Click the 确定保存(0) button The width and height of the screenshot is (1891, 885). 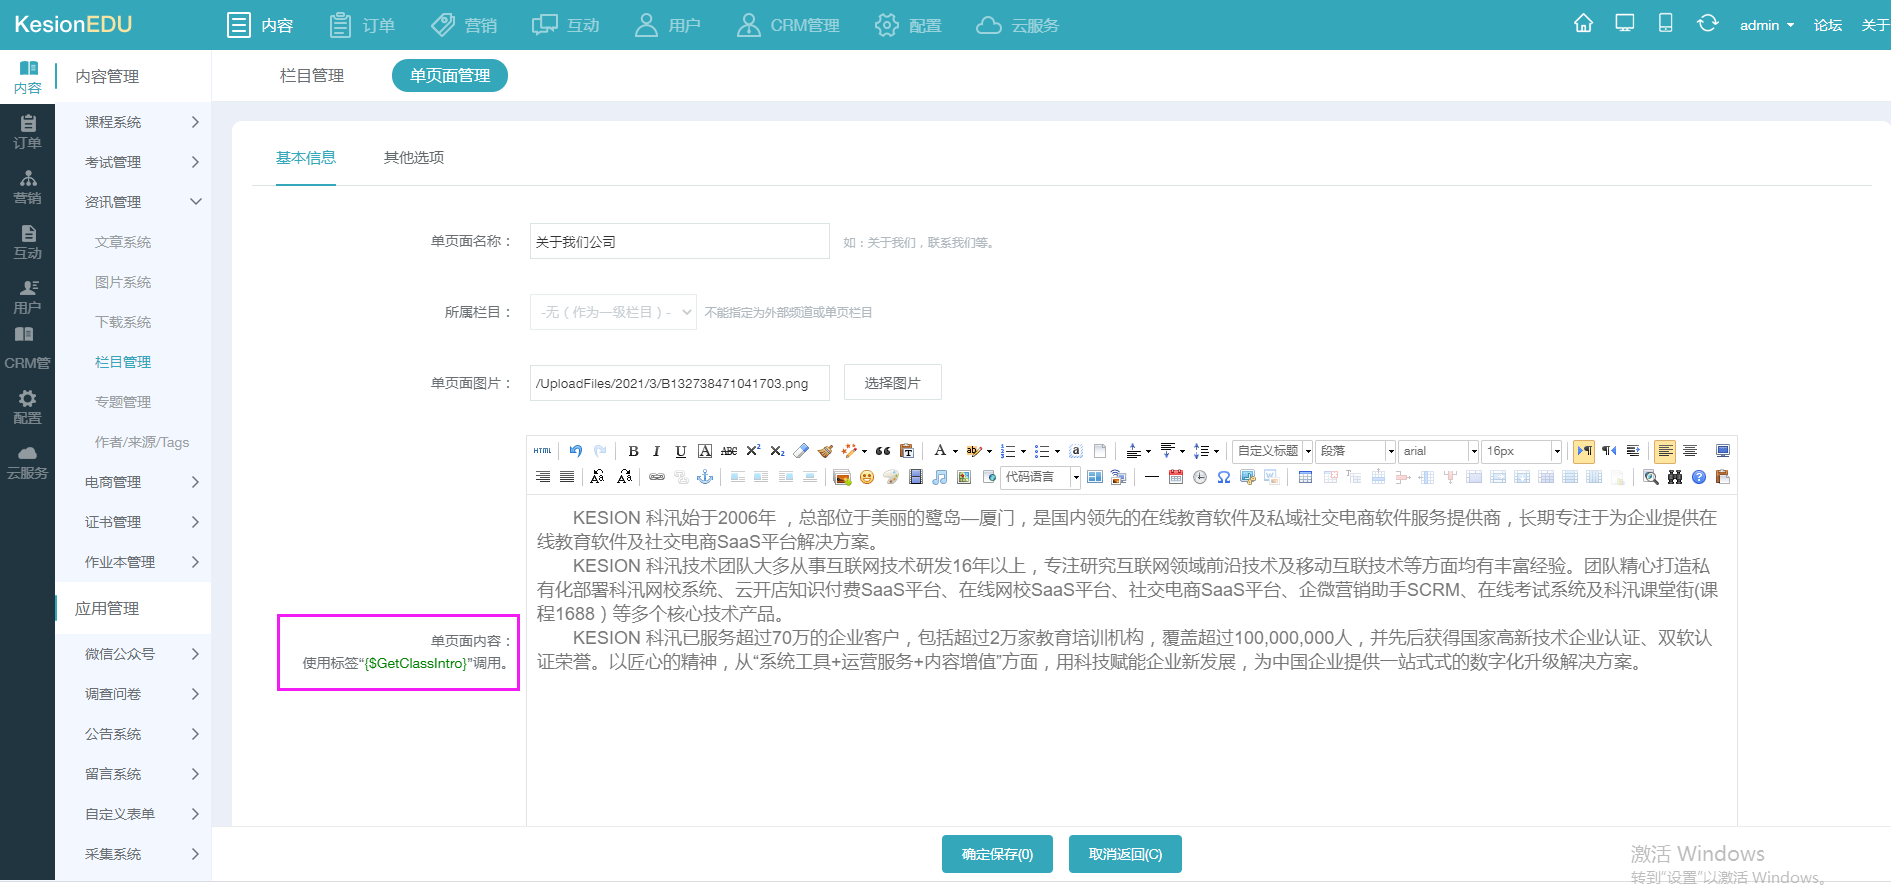pyautogui.click(x=997, y=854)
